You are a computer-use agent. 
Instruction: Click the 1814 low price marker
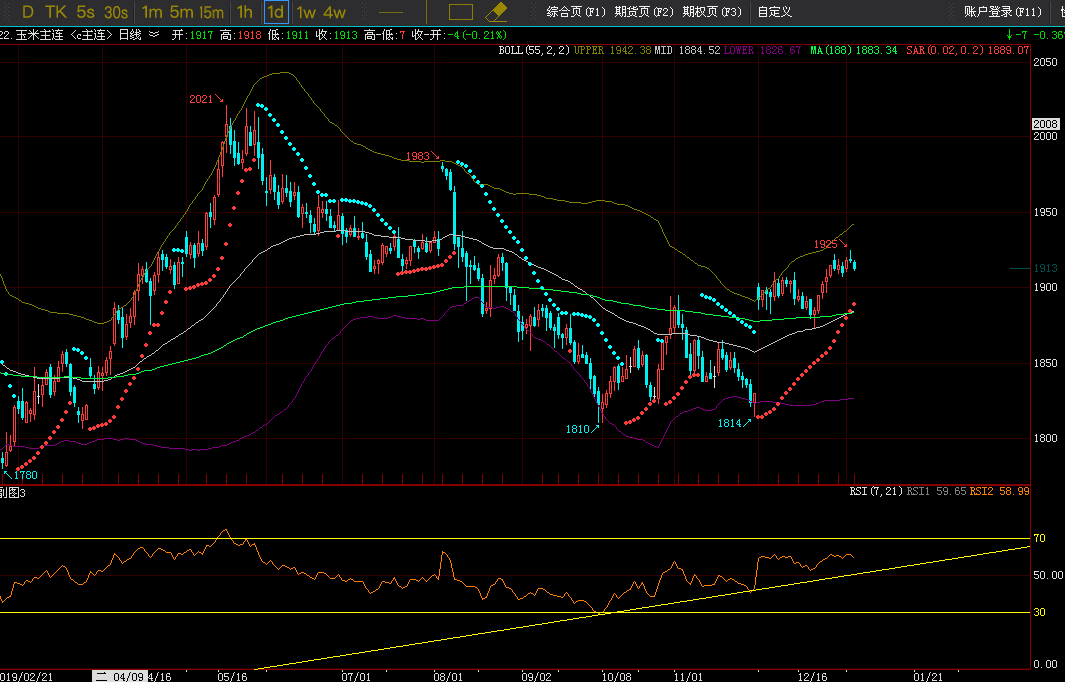click(x=729, y=423)
